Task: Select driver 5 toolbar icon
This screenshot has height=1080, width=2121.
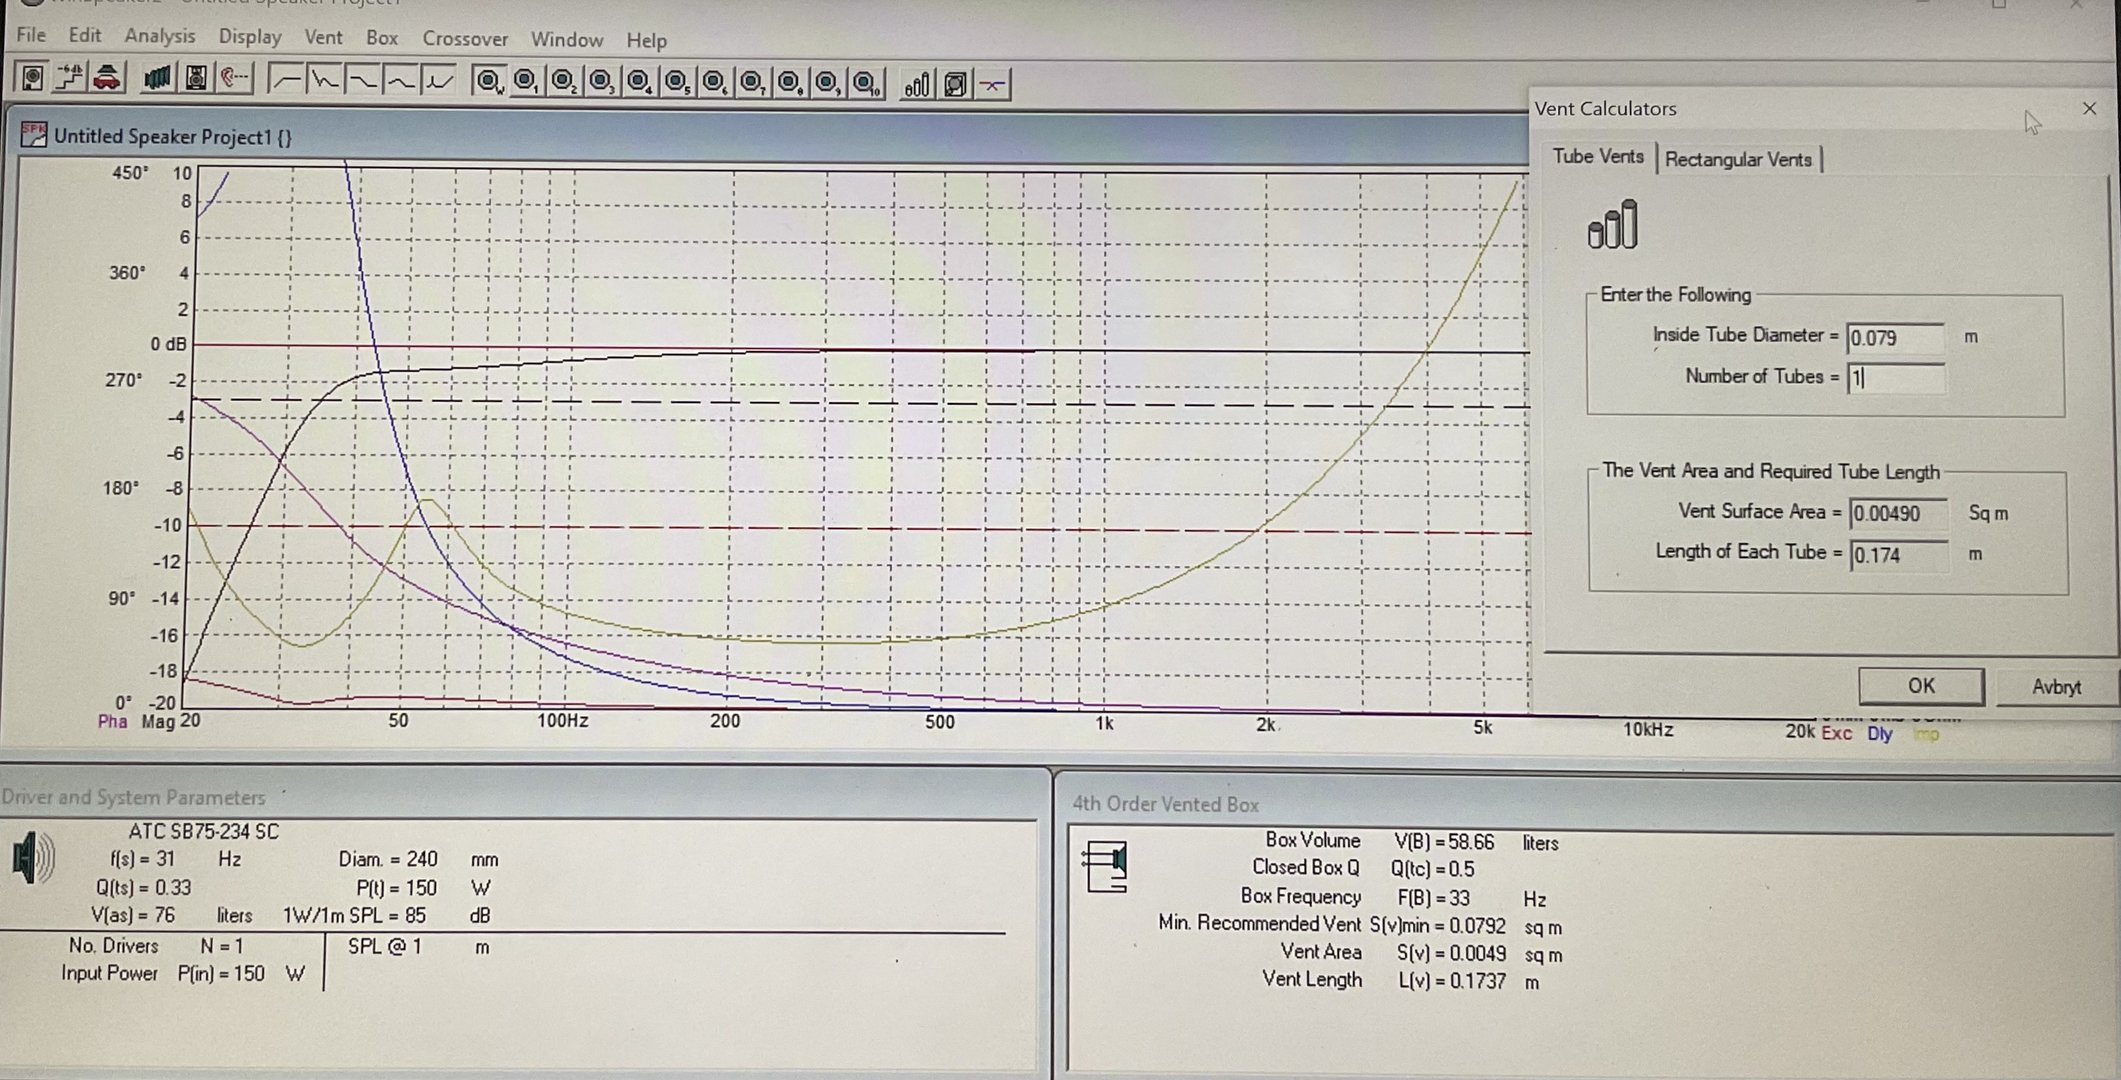Action: pos(677,82)
